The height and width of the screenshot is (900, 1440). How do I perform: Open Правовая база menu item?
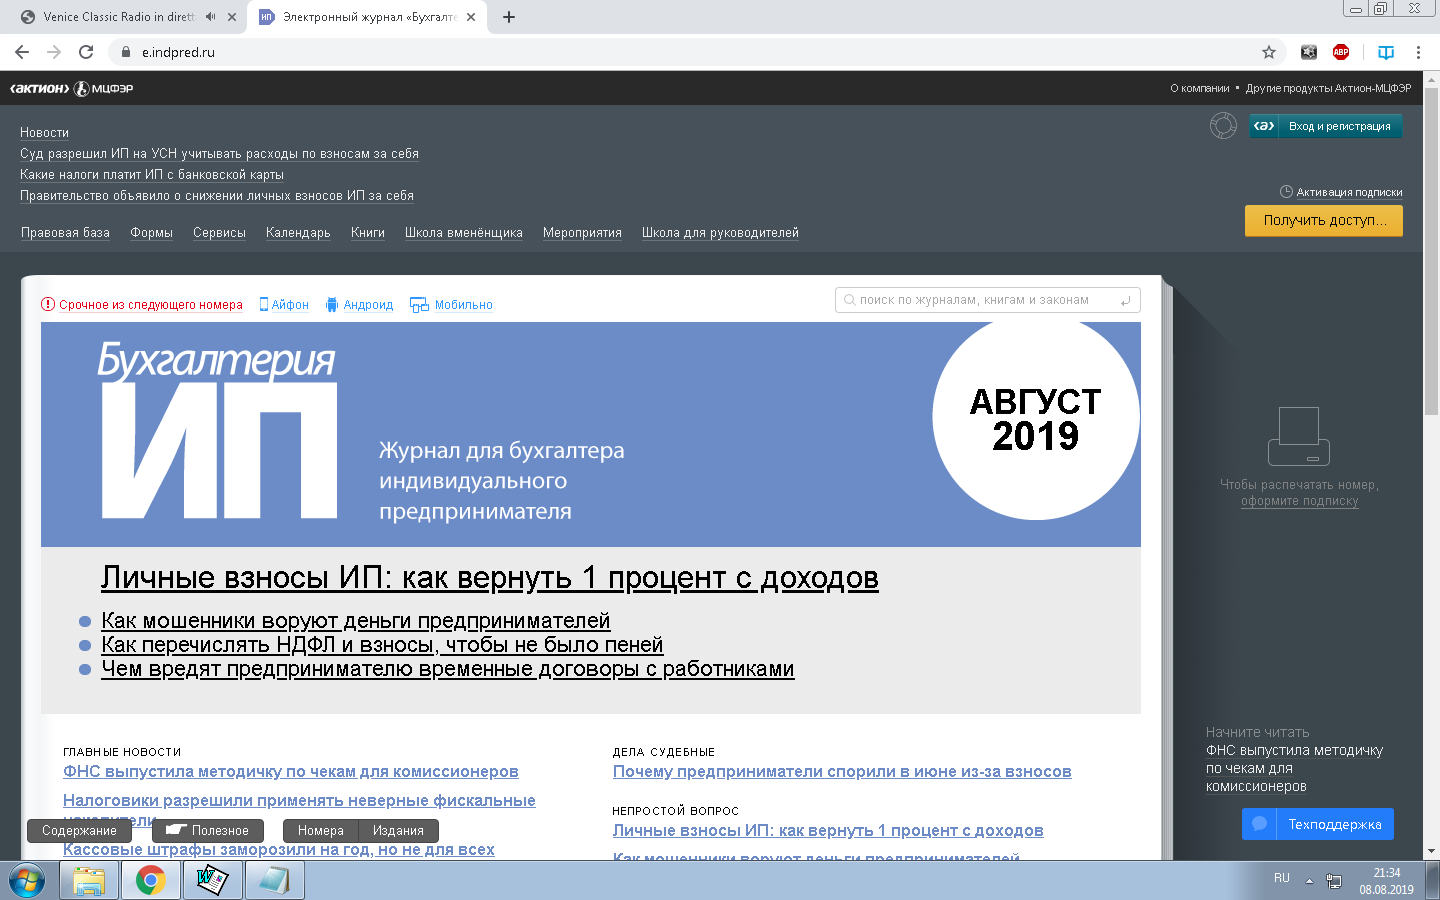click(x=65, y=233)
